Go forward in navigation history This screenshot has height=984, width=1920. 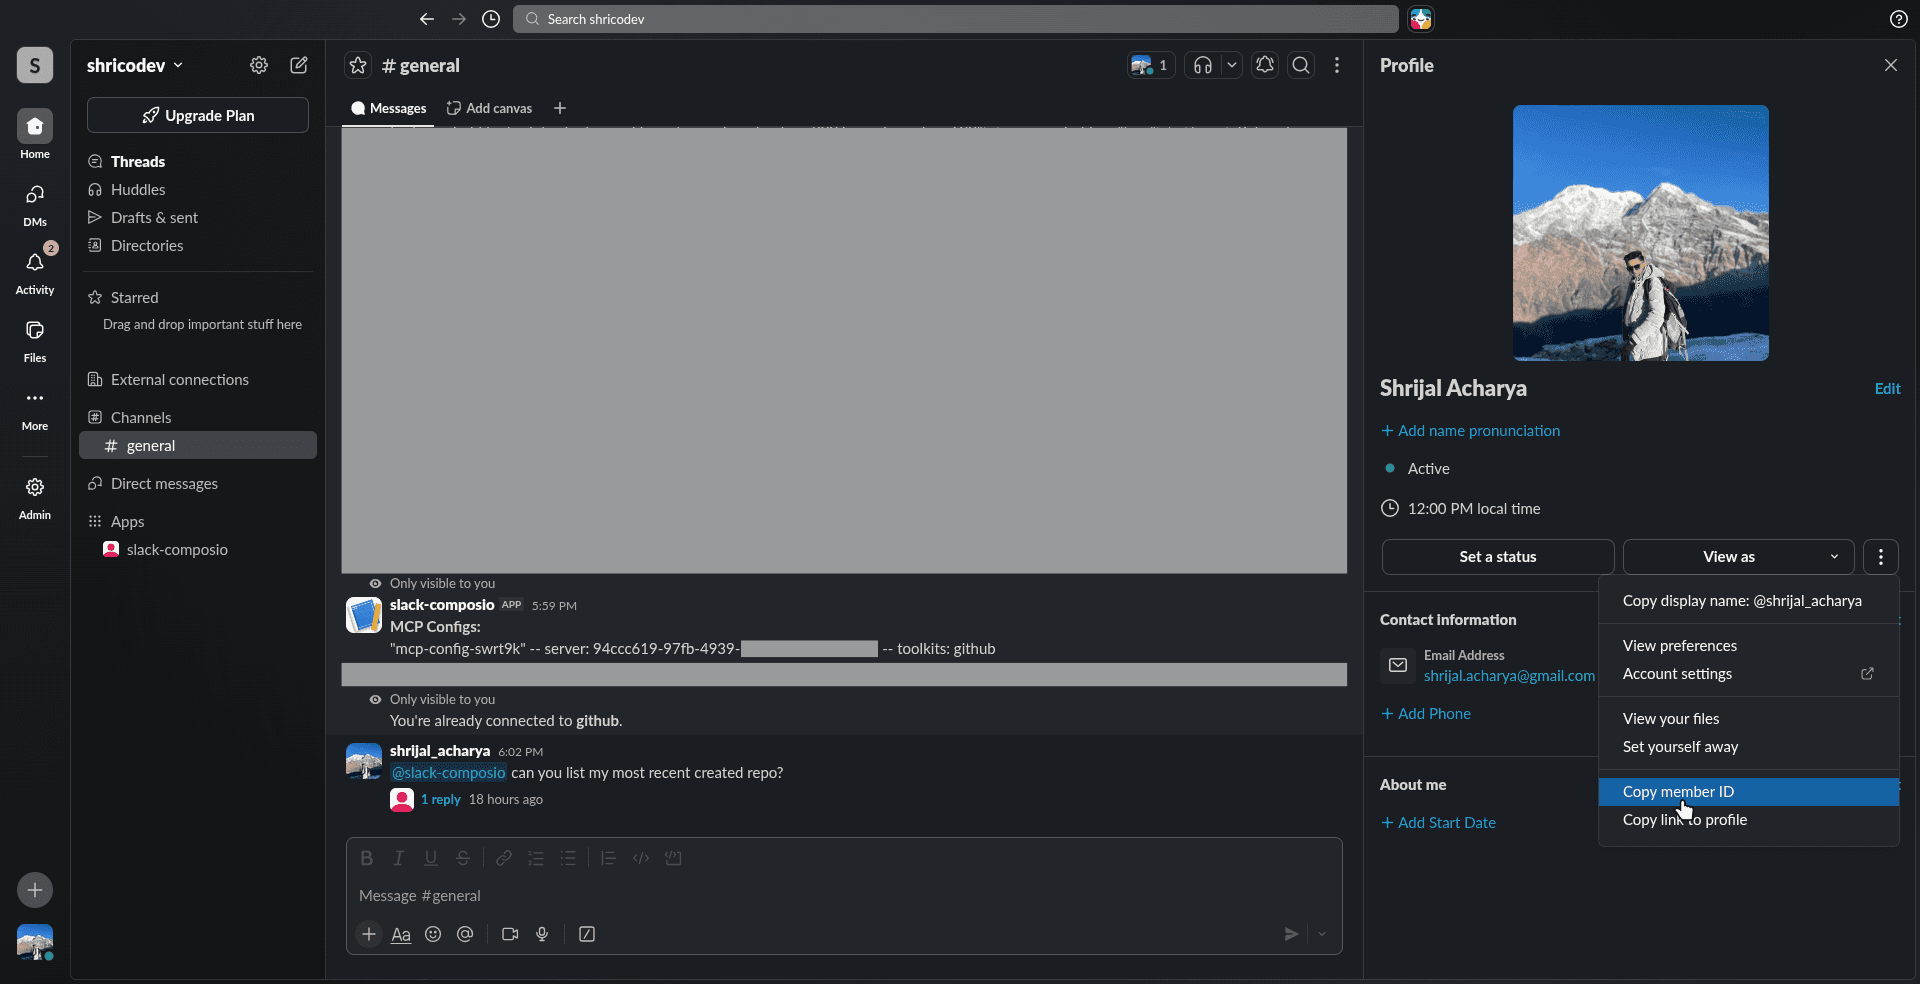(459, 19)
